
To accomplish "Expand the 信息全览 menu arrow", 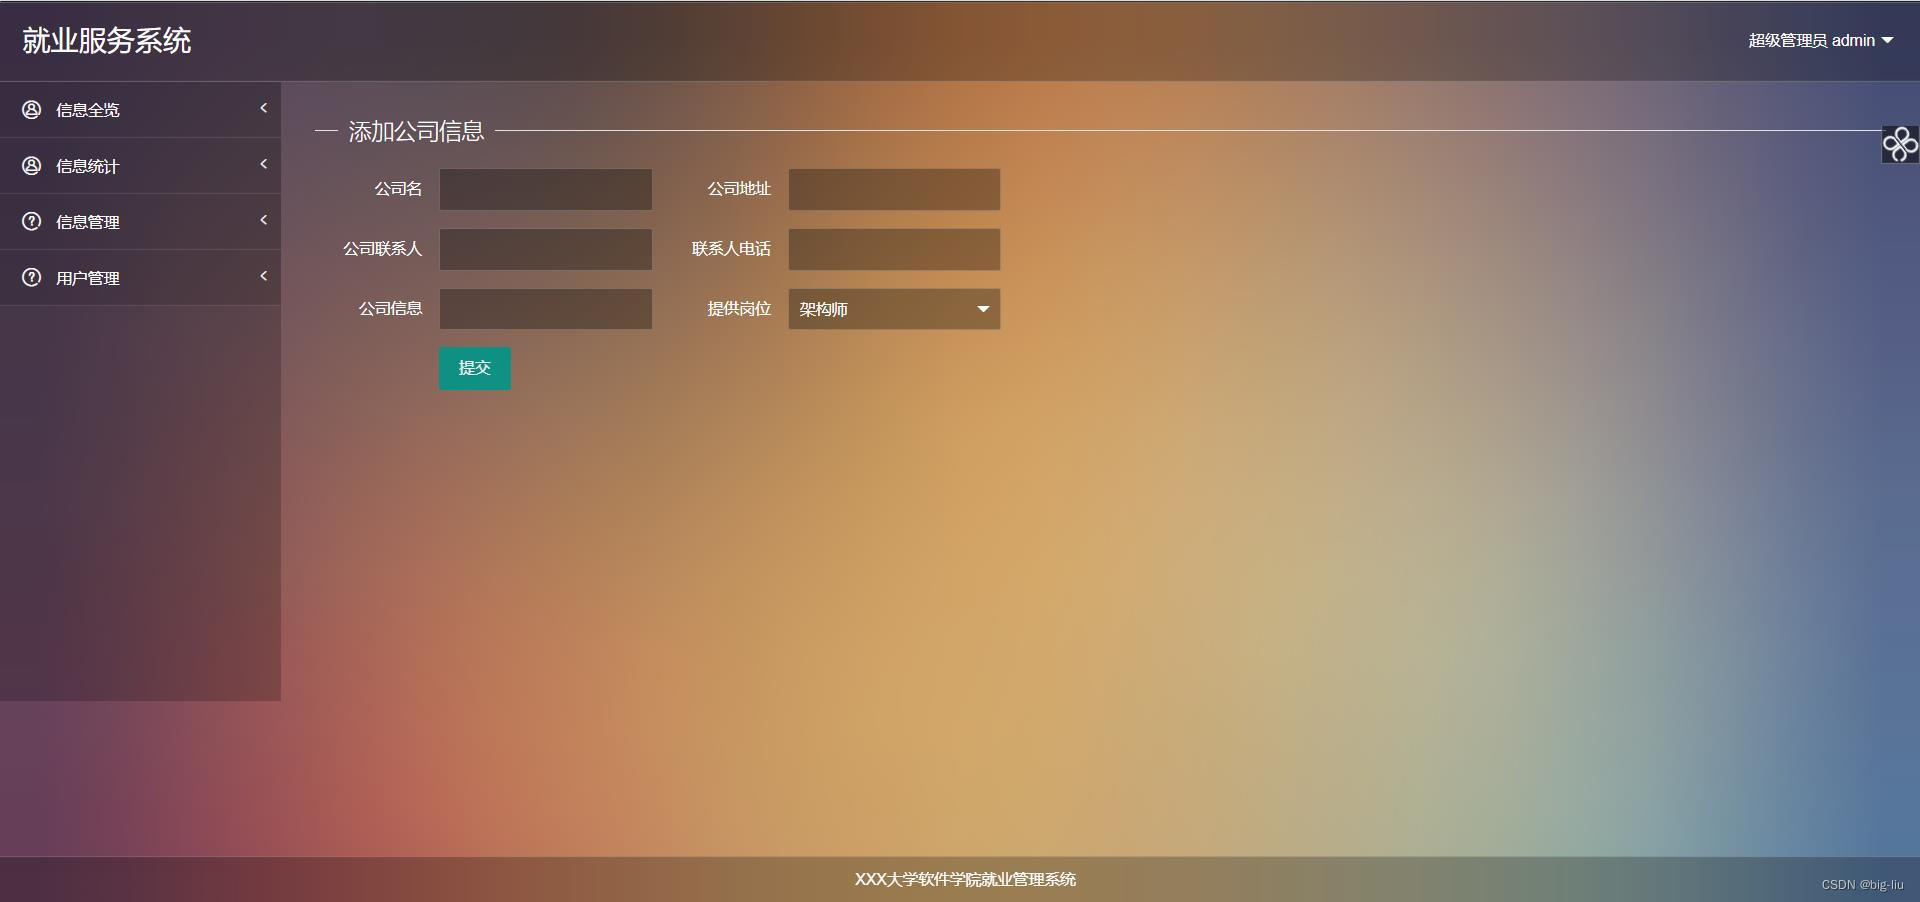I will pos(263,108).
